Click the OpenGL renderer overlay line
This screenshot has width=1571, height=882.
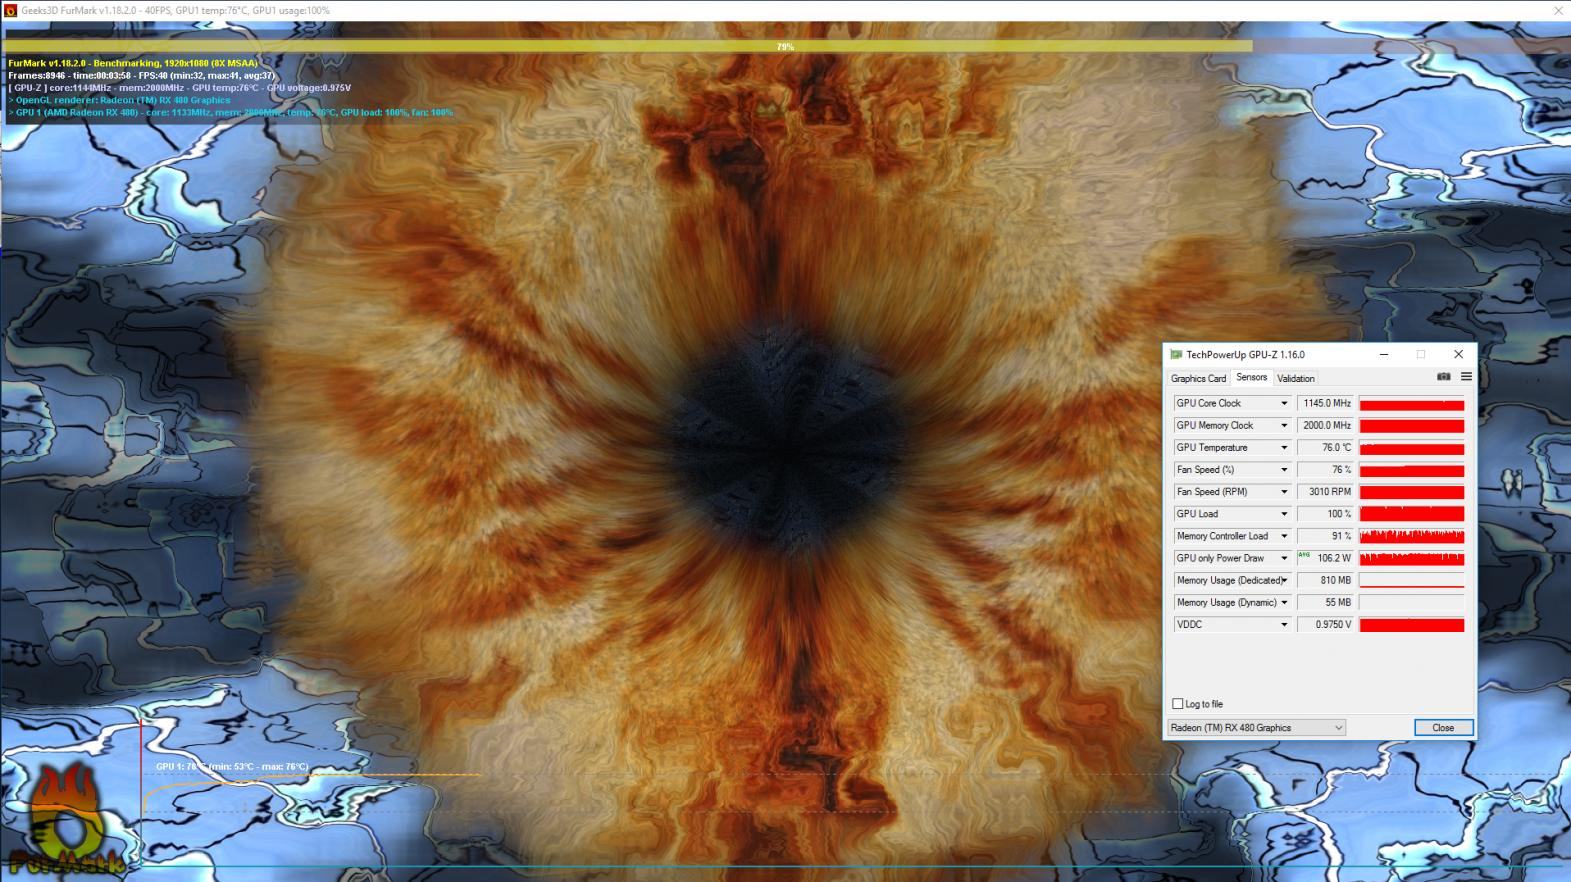[119, 100]
